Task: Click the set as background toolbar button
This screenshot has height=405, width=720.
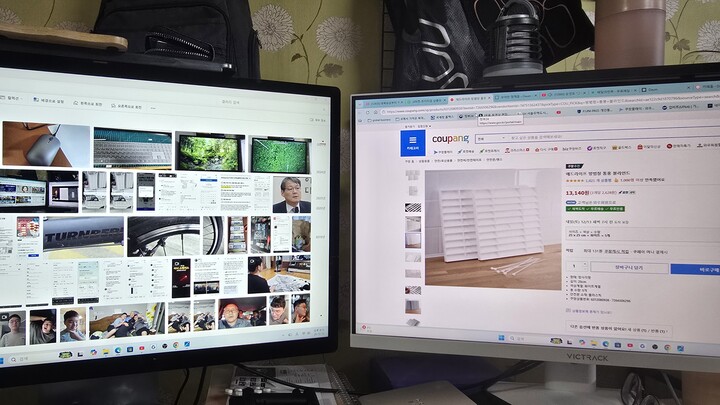Action: click(x=48, y=101)
